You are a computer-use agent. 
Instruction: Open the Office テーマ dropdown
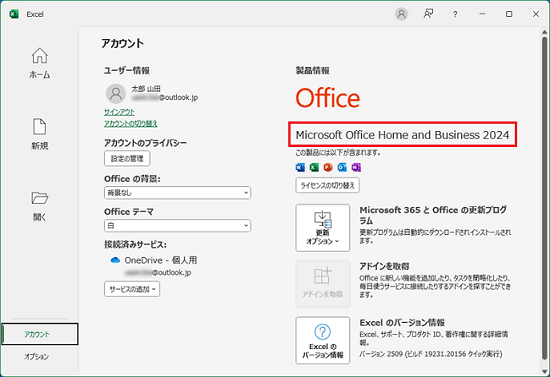tap(177, 225)
